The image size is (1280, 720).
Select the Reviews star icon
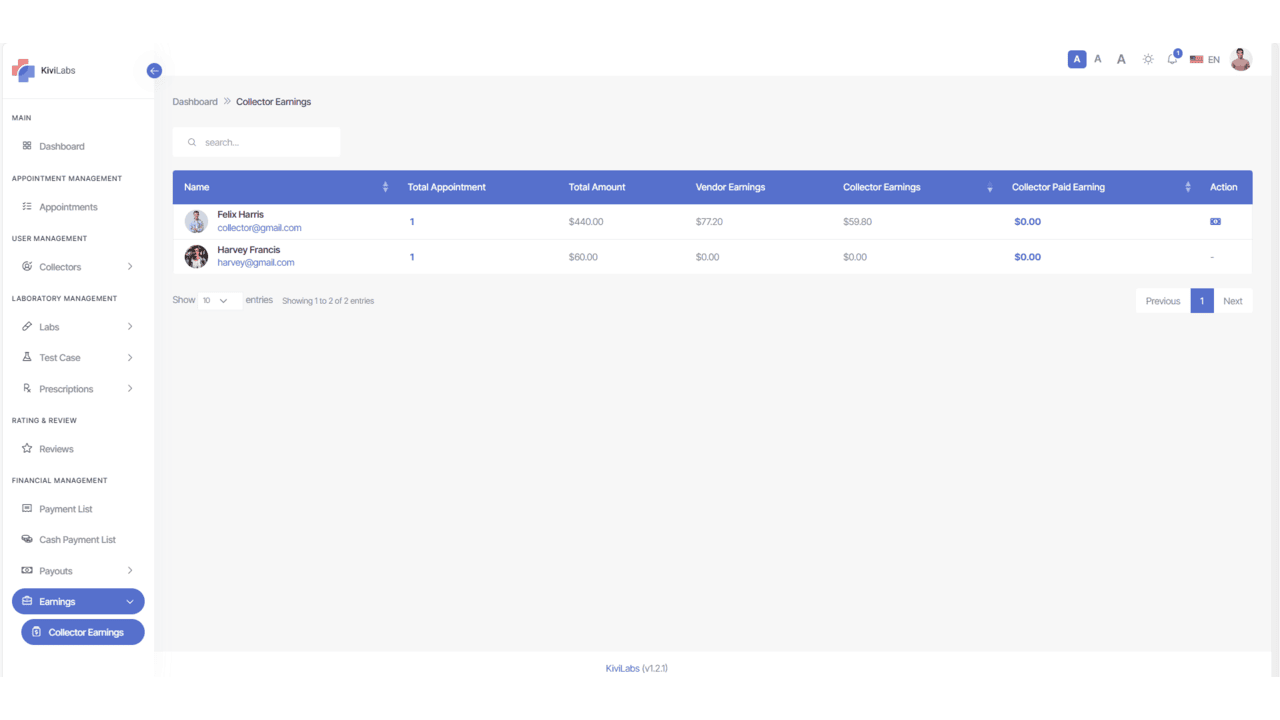[x=26, y=448]
